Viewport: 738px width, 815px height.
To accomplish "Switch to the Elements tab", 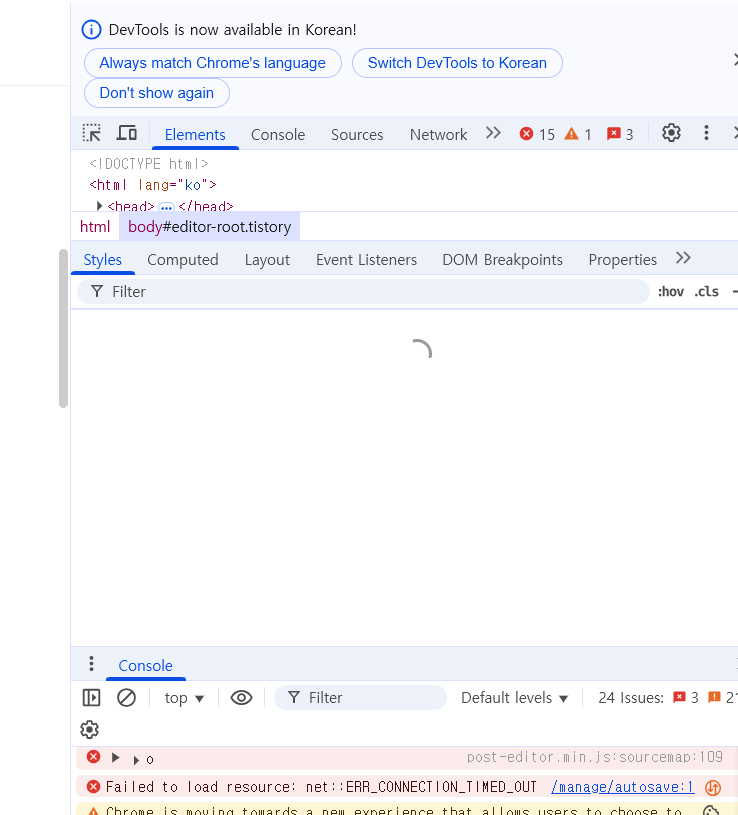I will click(x=195, y=135).
